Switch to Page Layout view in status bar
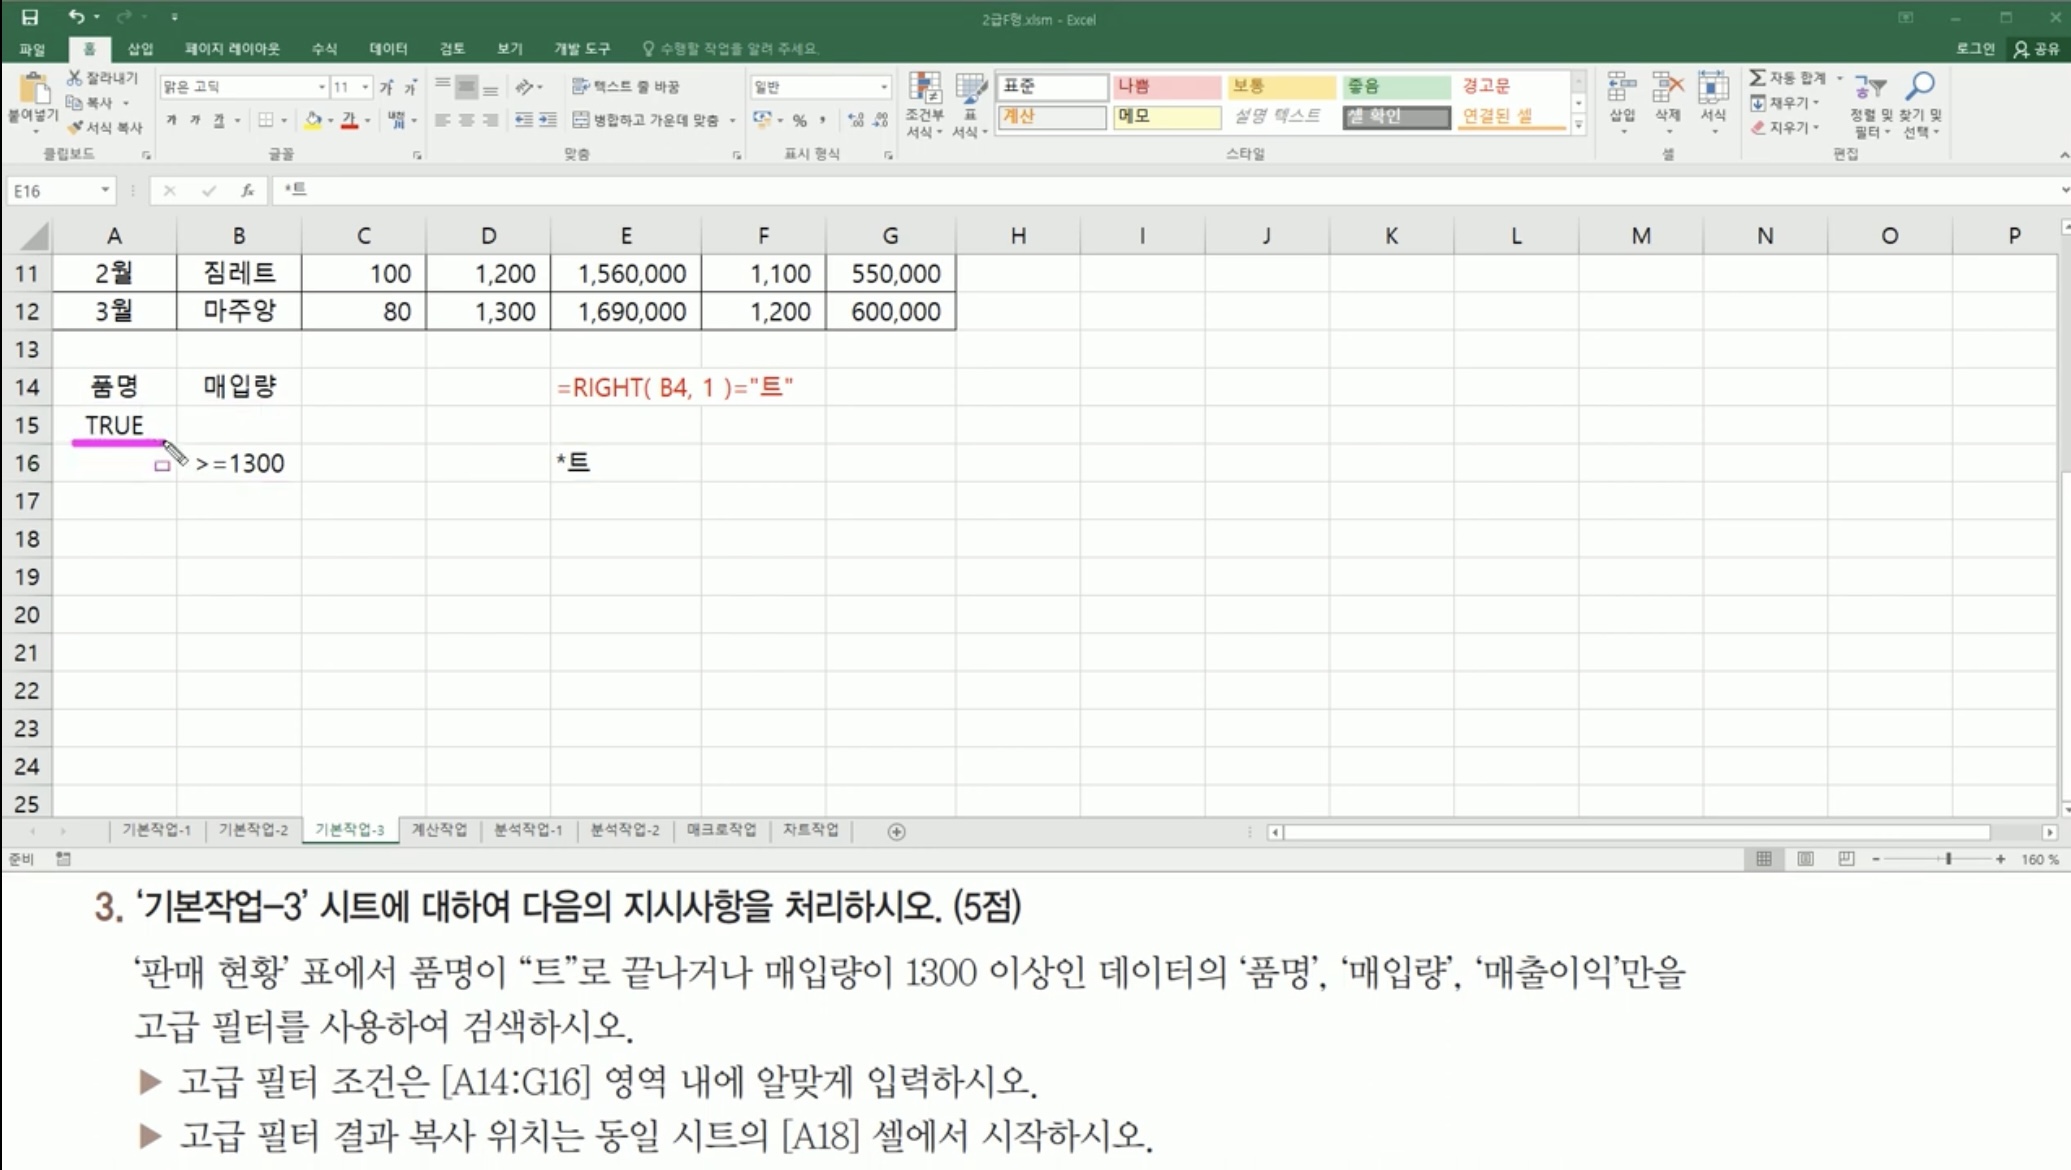Image resolution: width=2071 pixels, height=1170 pixels. tap(1805, 859)
